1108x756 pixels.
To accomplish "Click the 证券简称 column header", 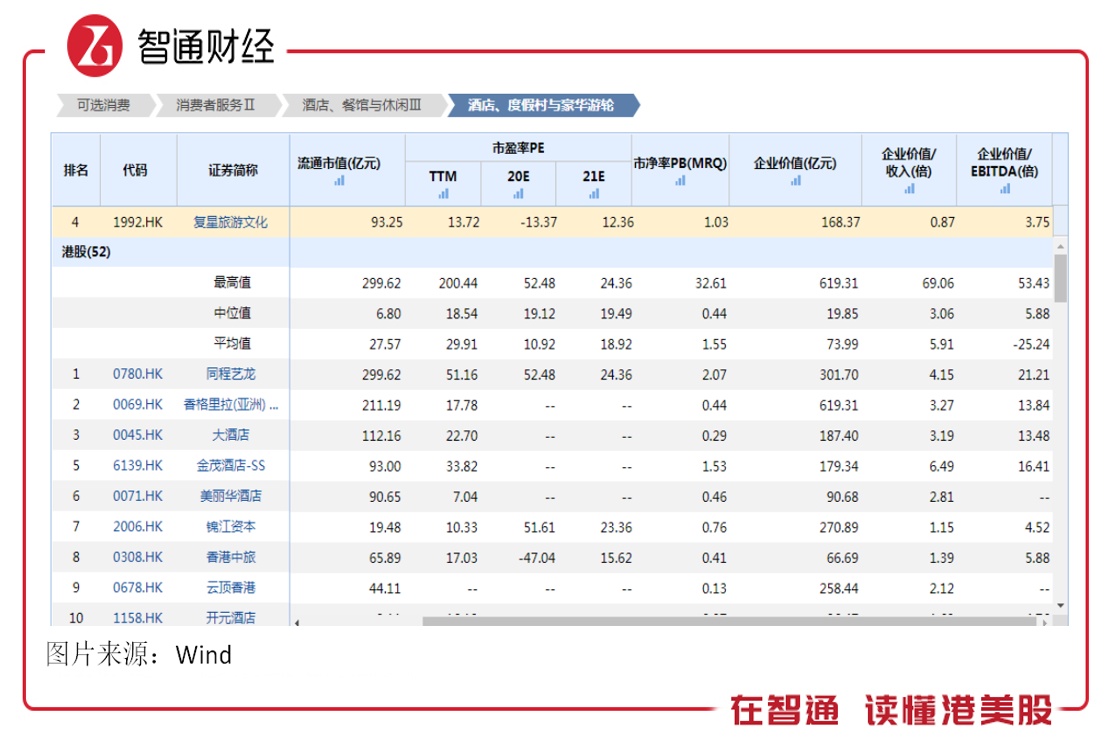I will [232, 170].
